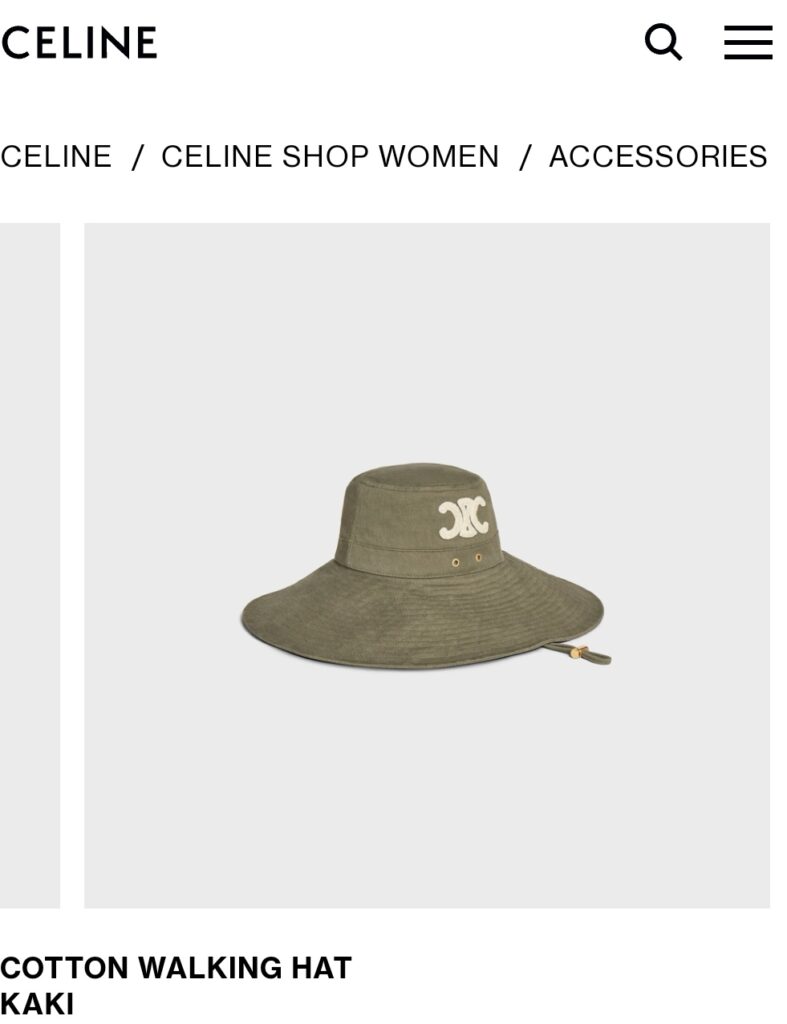The width and height of the screenshot is (787, 1024).
Task: Click the right gold eyelet on the hat
Action: (478, 558)
